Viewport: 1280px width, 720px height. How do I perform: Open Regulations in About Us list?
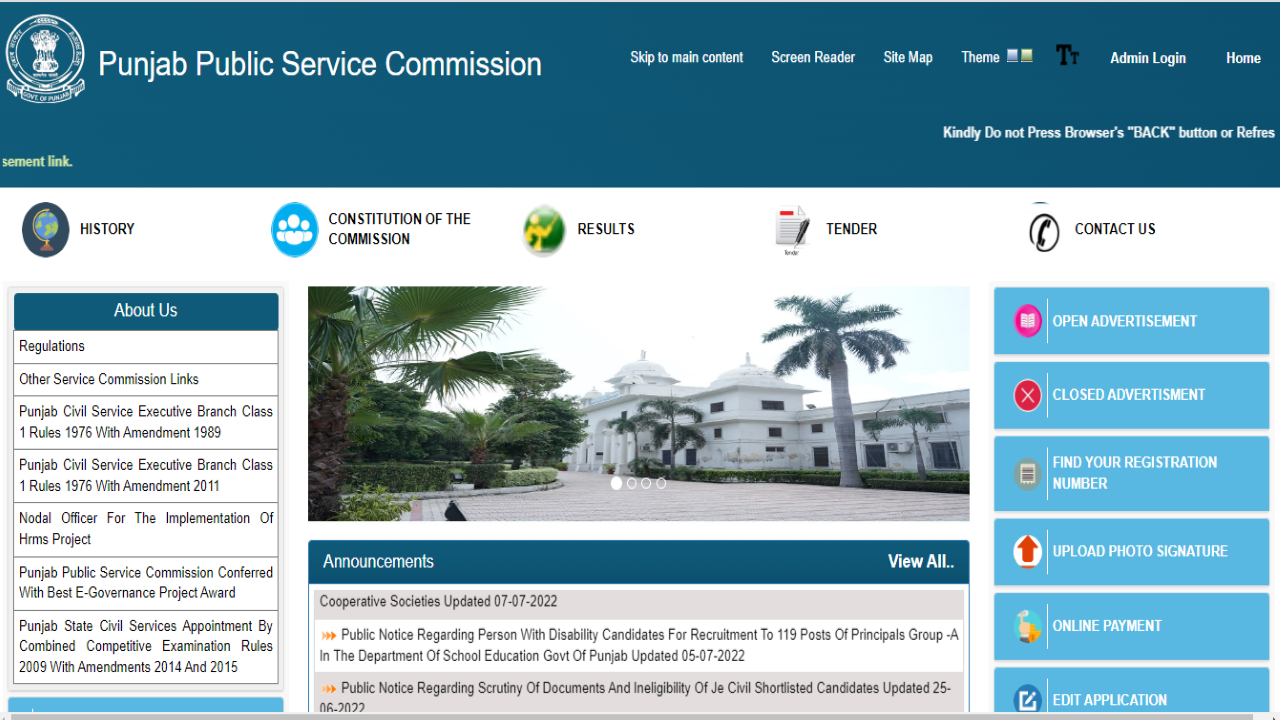coord(146,346)
